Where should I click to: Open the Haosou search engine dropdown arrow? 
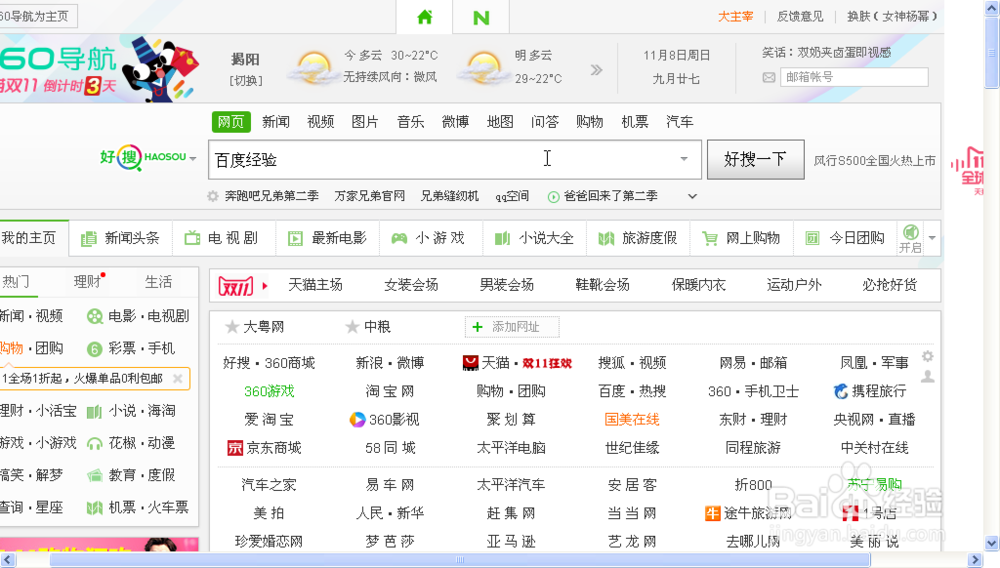click(193, 158)
